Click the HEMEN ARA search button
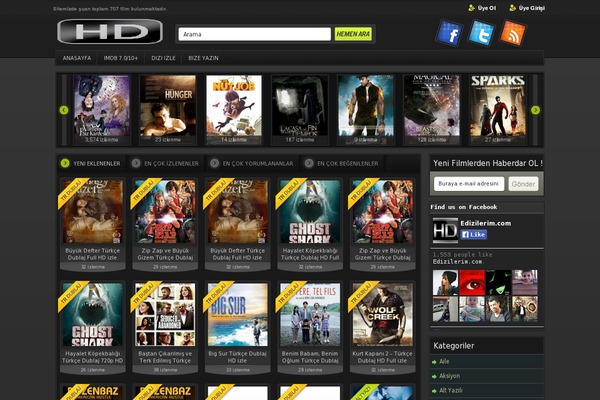Viewport: 600px width, 400px height. pyautogui.click(x=353, y=34)
